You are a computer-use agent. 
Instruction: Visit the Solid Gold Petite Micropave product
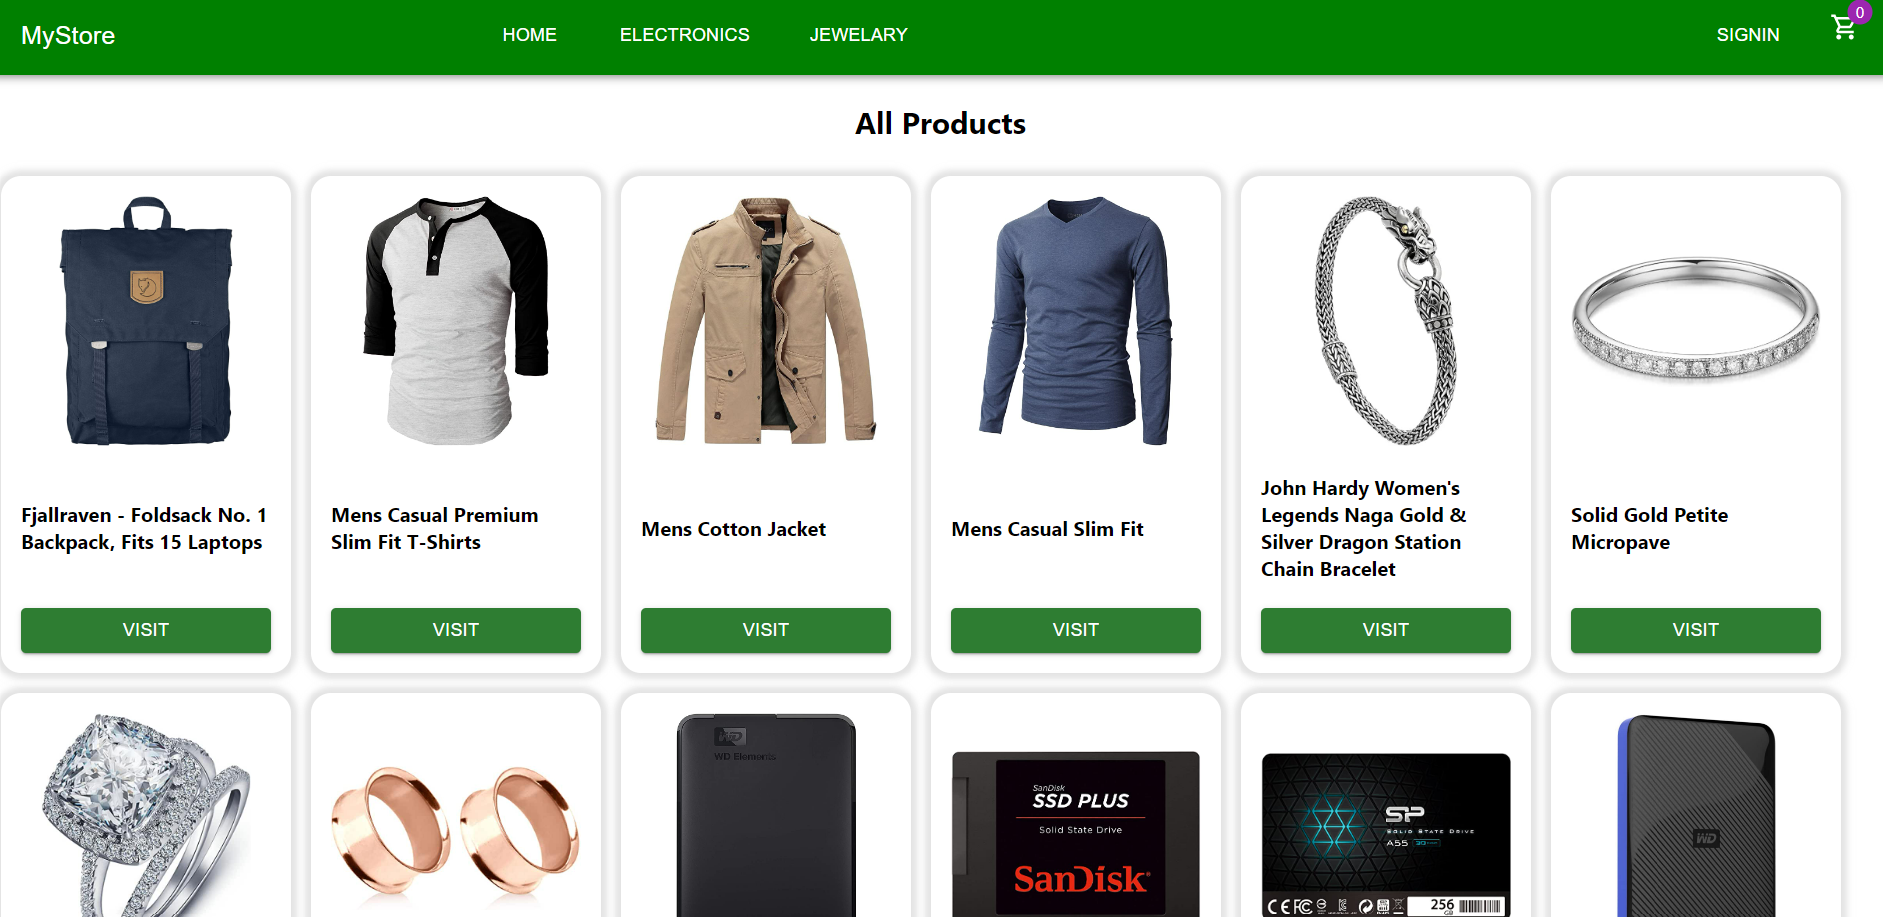(1696, 630)
